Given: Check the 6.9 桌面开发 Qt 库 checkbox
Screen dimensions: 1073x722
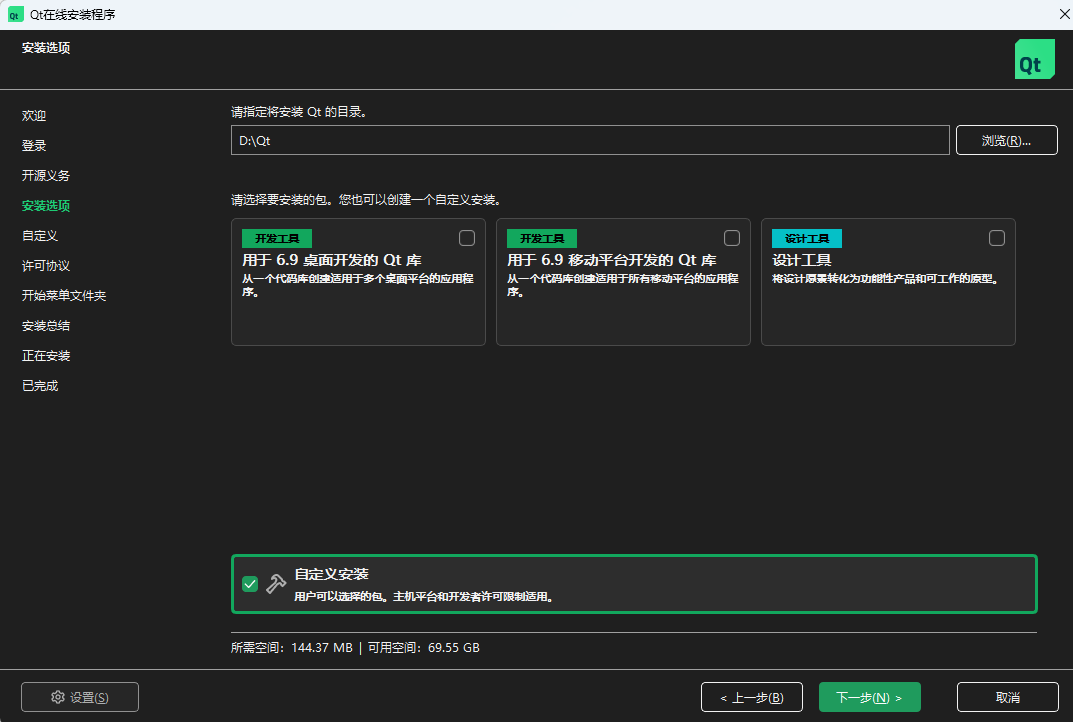Looking at the screenshot, I should (467, 237).
